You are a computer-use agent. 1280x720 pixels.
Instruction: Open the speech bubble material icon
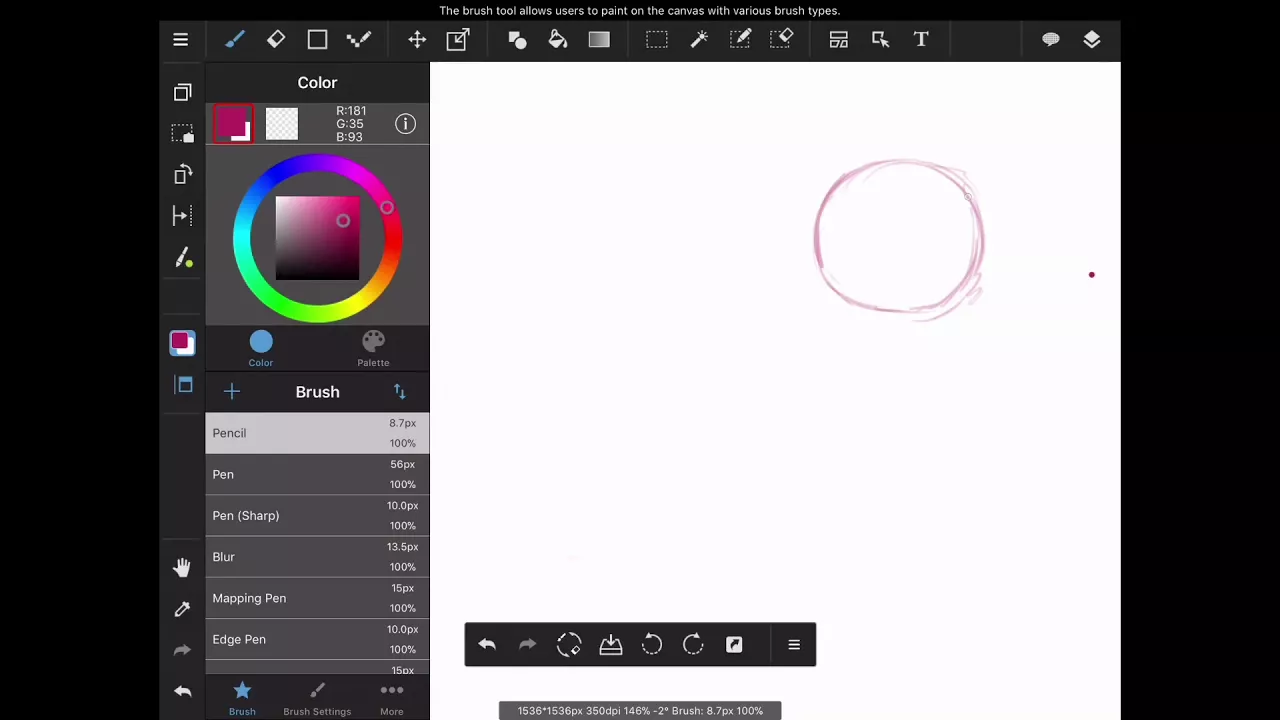coord(1051,40)
